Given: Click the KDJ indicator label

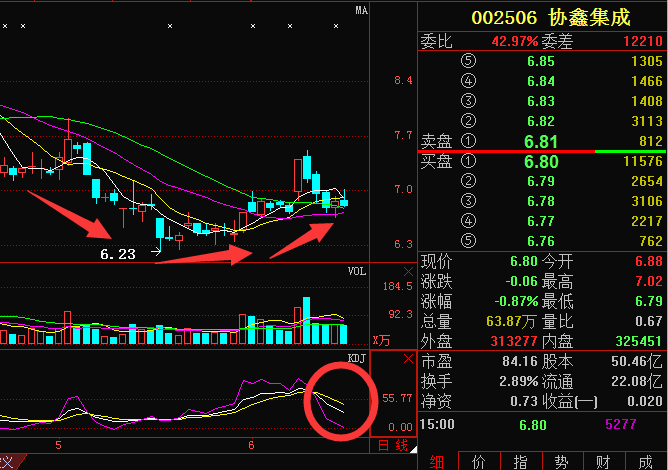Looking at the screenshot, I should click(x=356, y=358).
